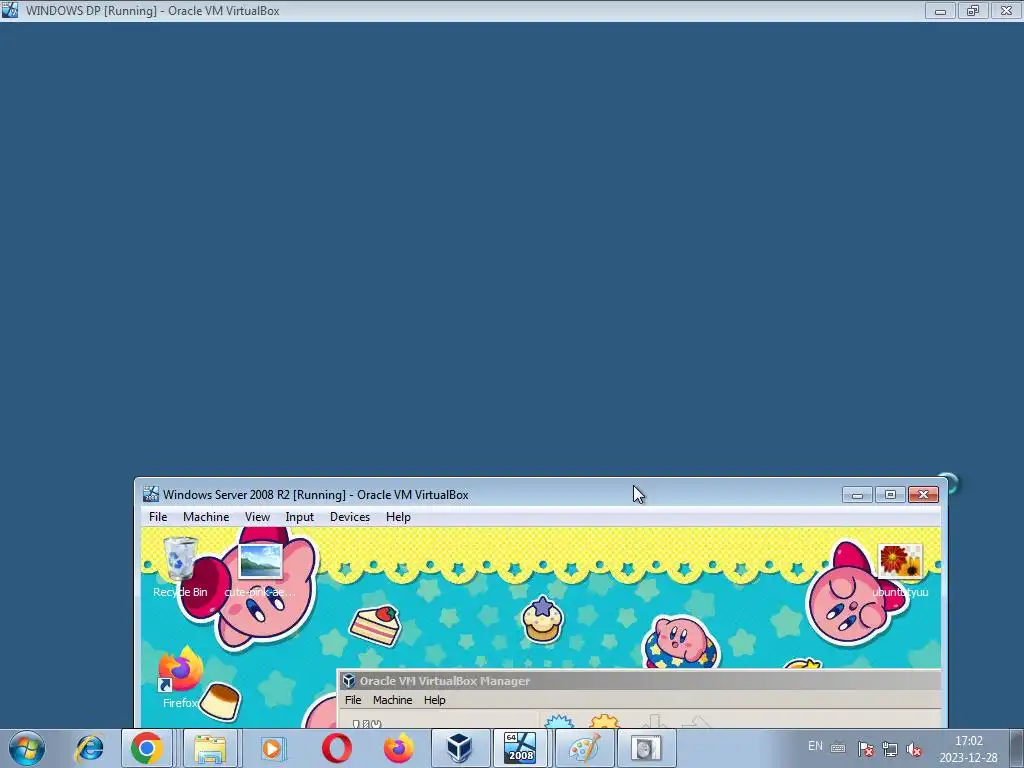Launch Opera browser from taskbar
The width and height of the screenshot is (1024, 768).
(x=336, y=748)
